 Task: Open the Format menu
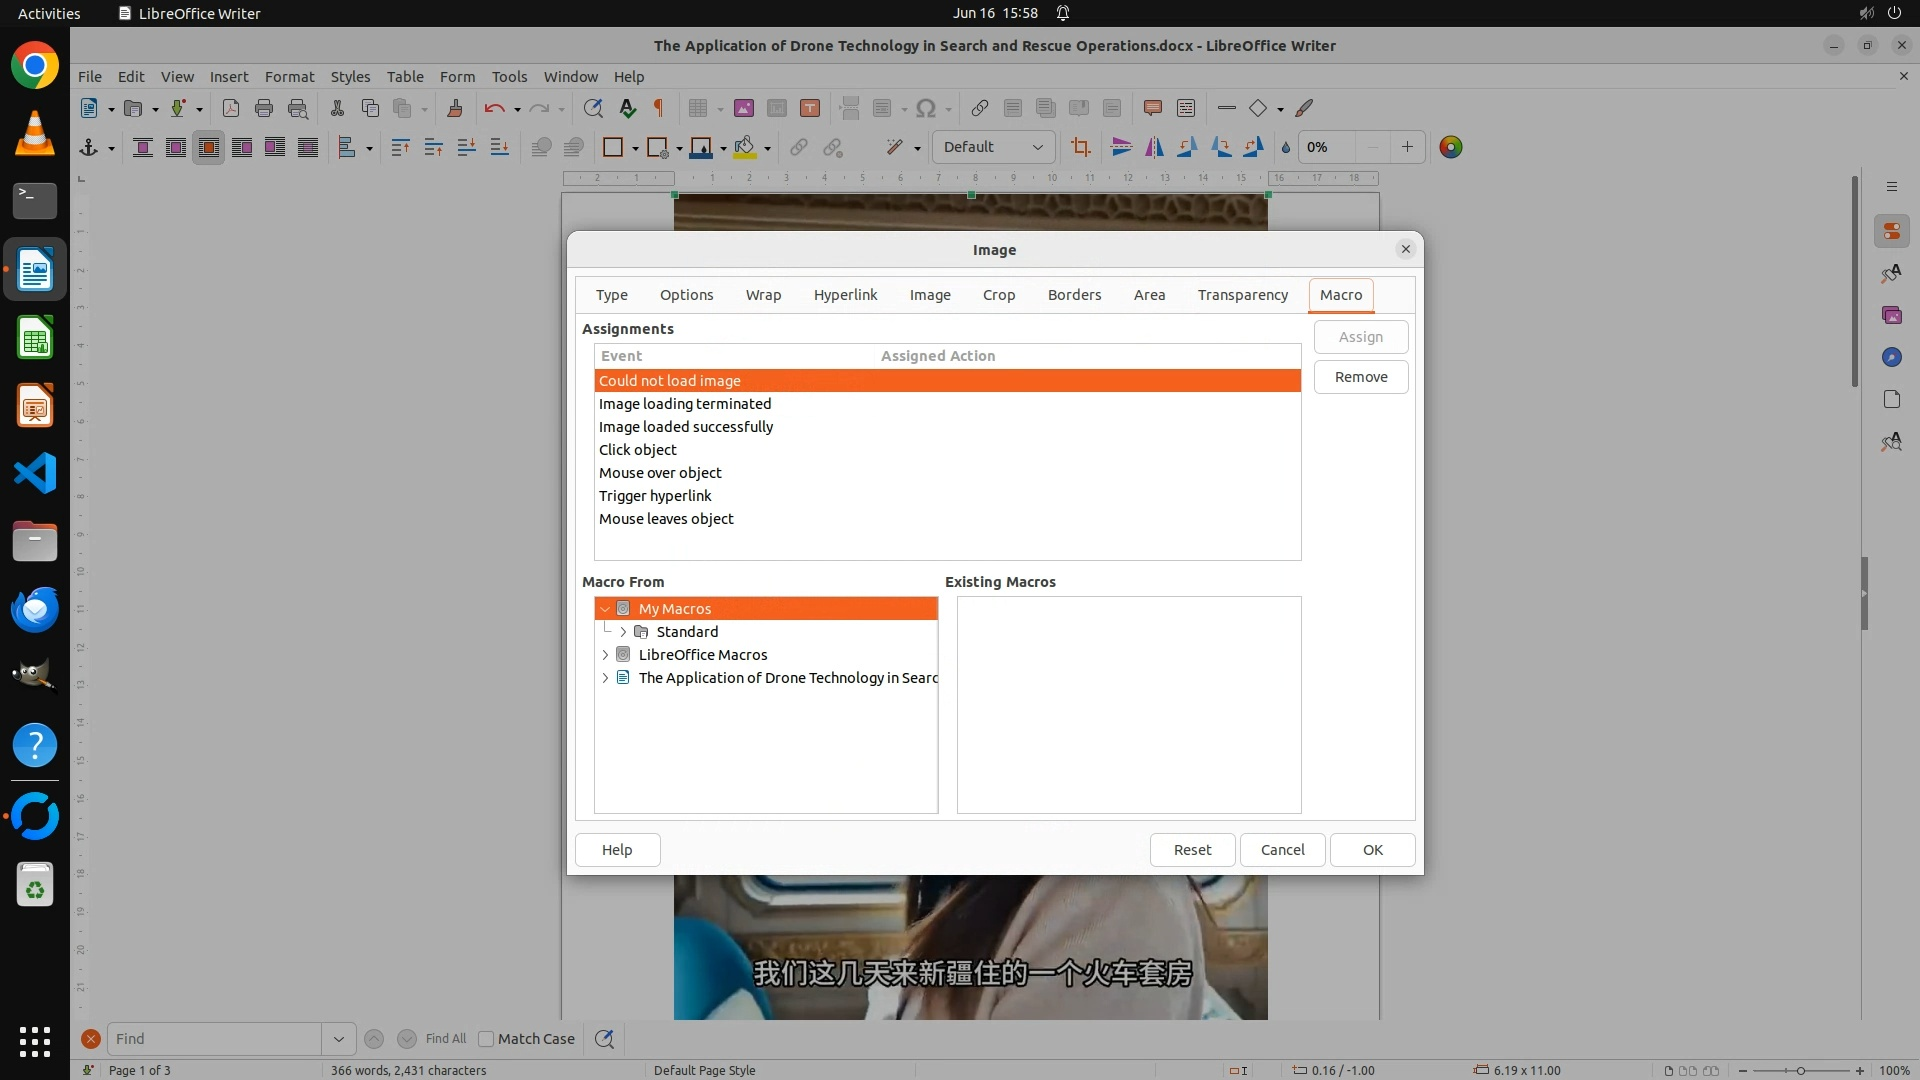289,77
